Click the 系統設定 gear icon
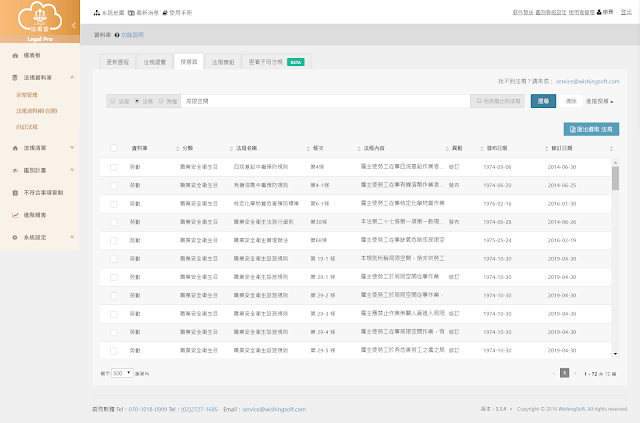Screen dimensions: 640x423 [x=15, y=237]
